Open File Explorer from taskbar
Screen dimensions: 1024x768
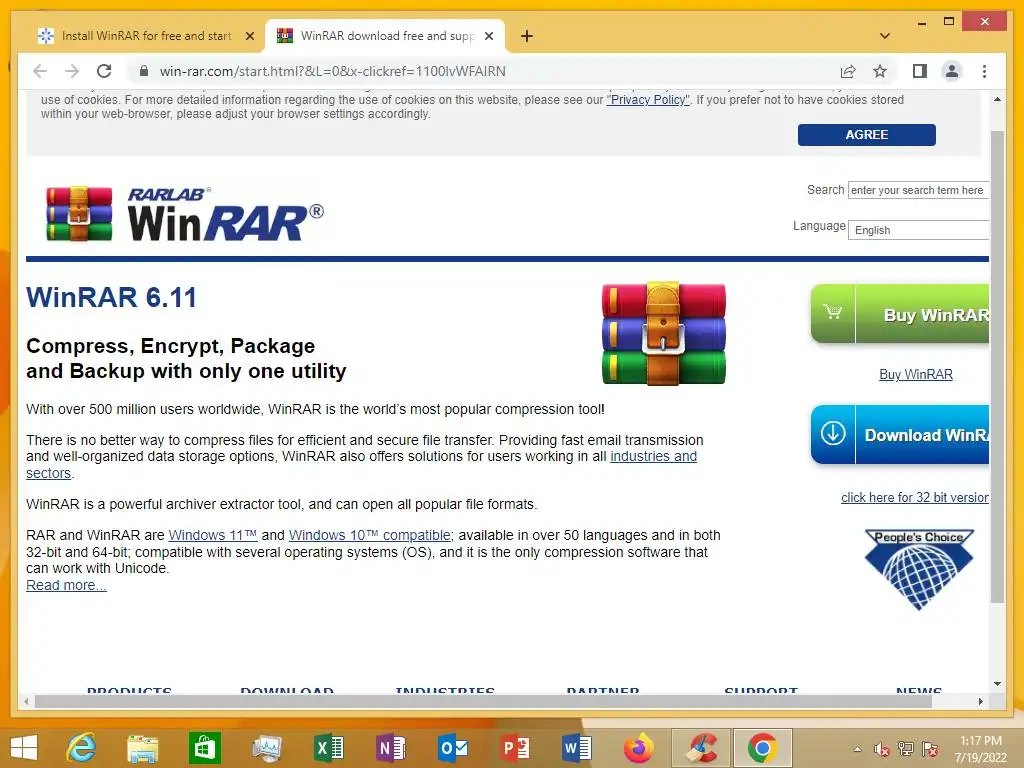[142, 748]
